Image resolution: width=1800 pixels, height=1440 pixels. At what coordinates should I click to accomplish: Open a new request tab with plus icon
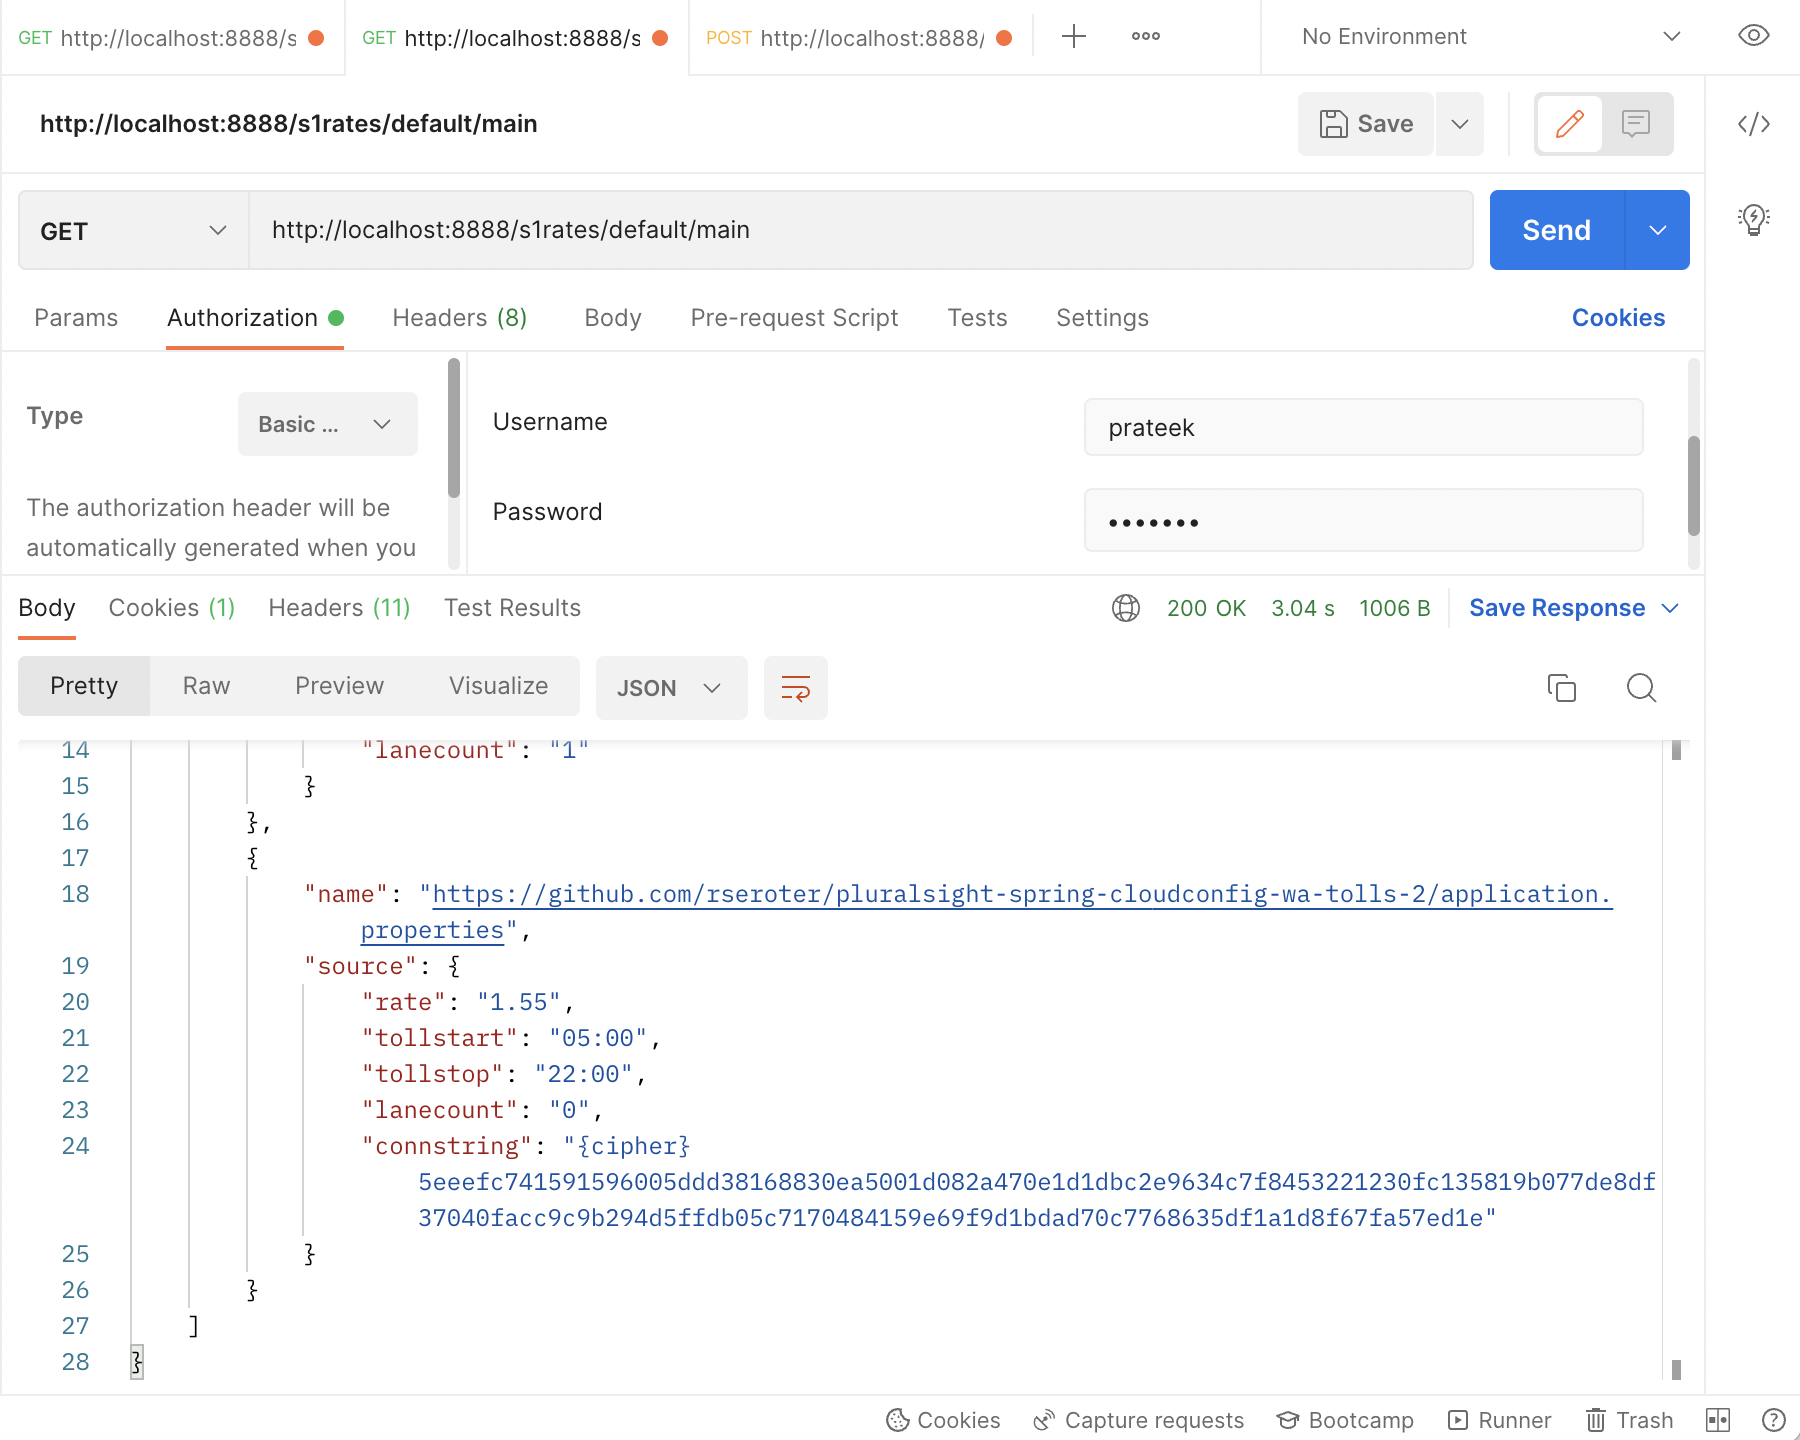click(x=1073, y=37)
